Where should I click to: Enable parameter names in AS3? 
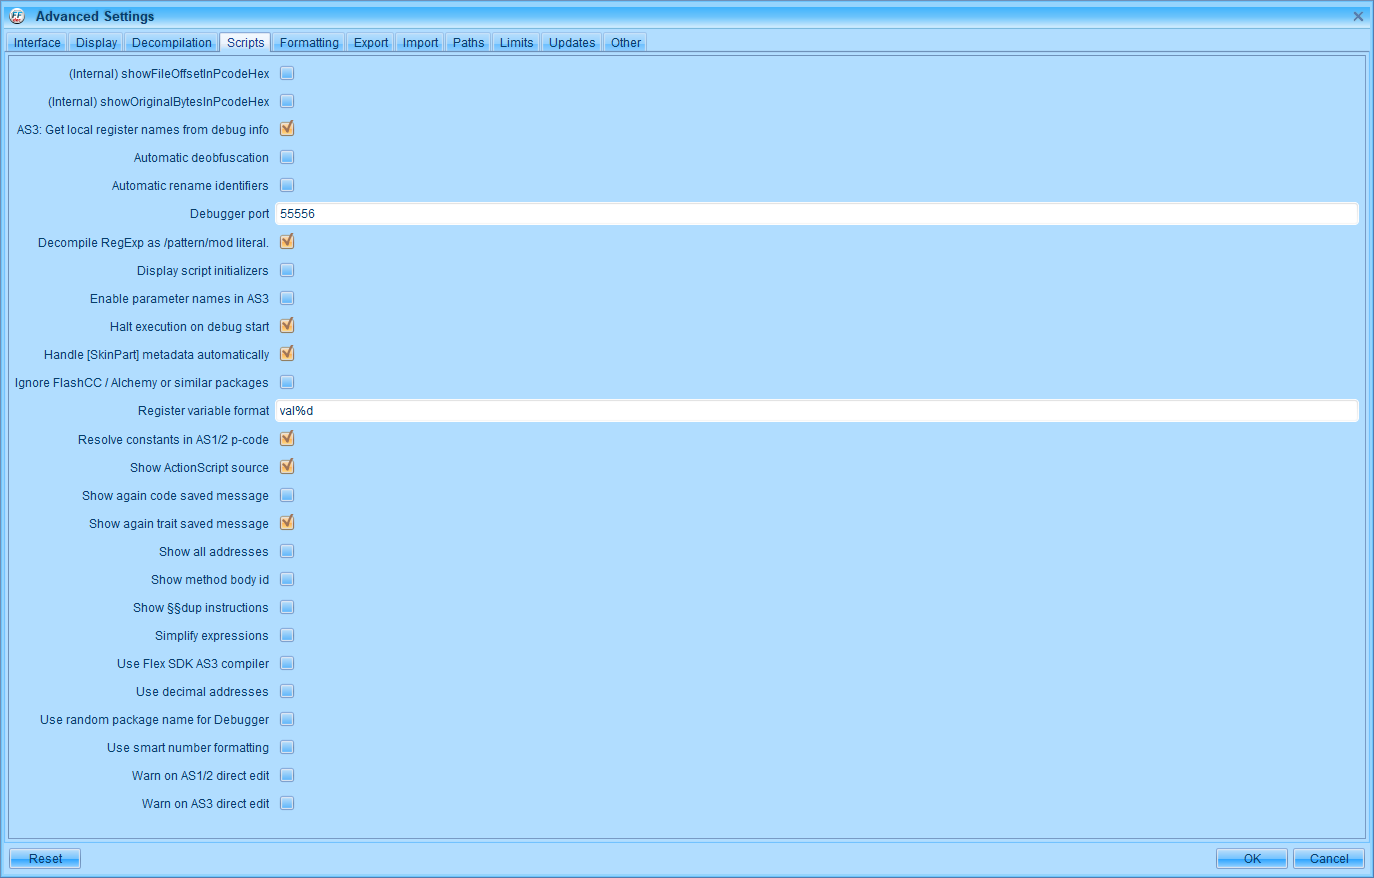(287, 297)
